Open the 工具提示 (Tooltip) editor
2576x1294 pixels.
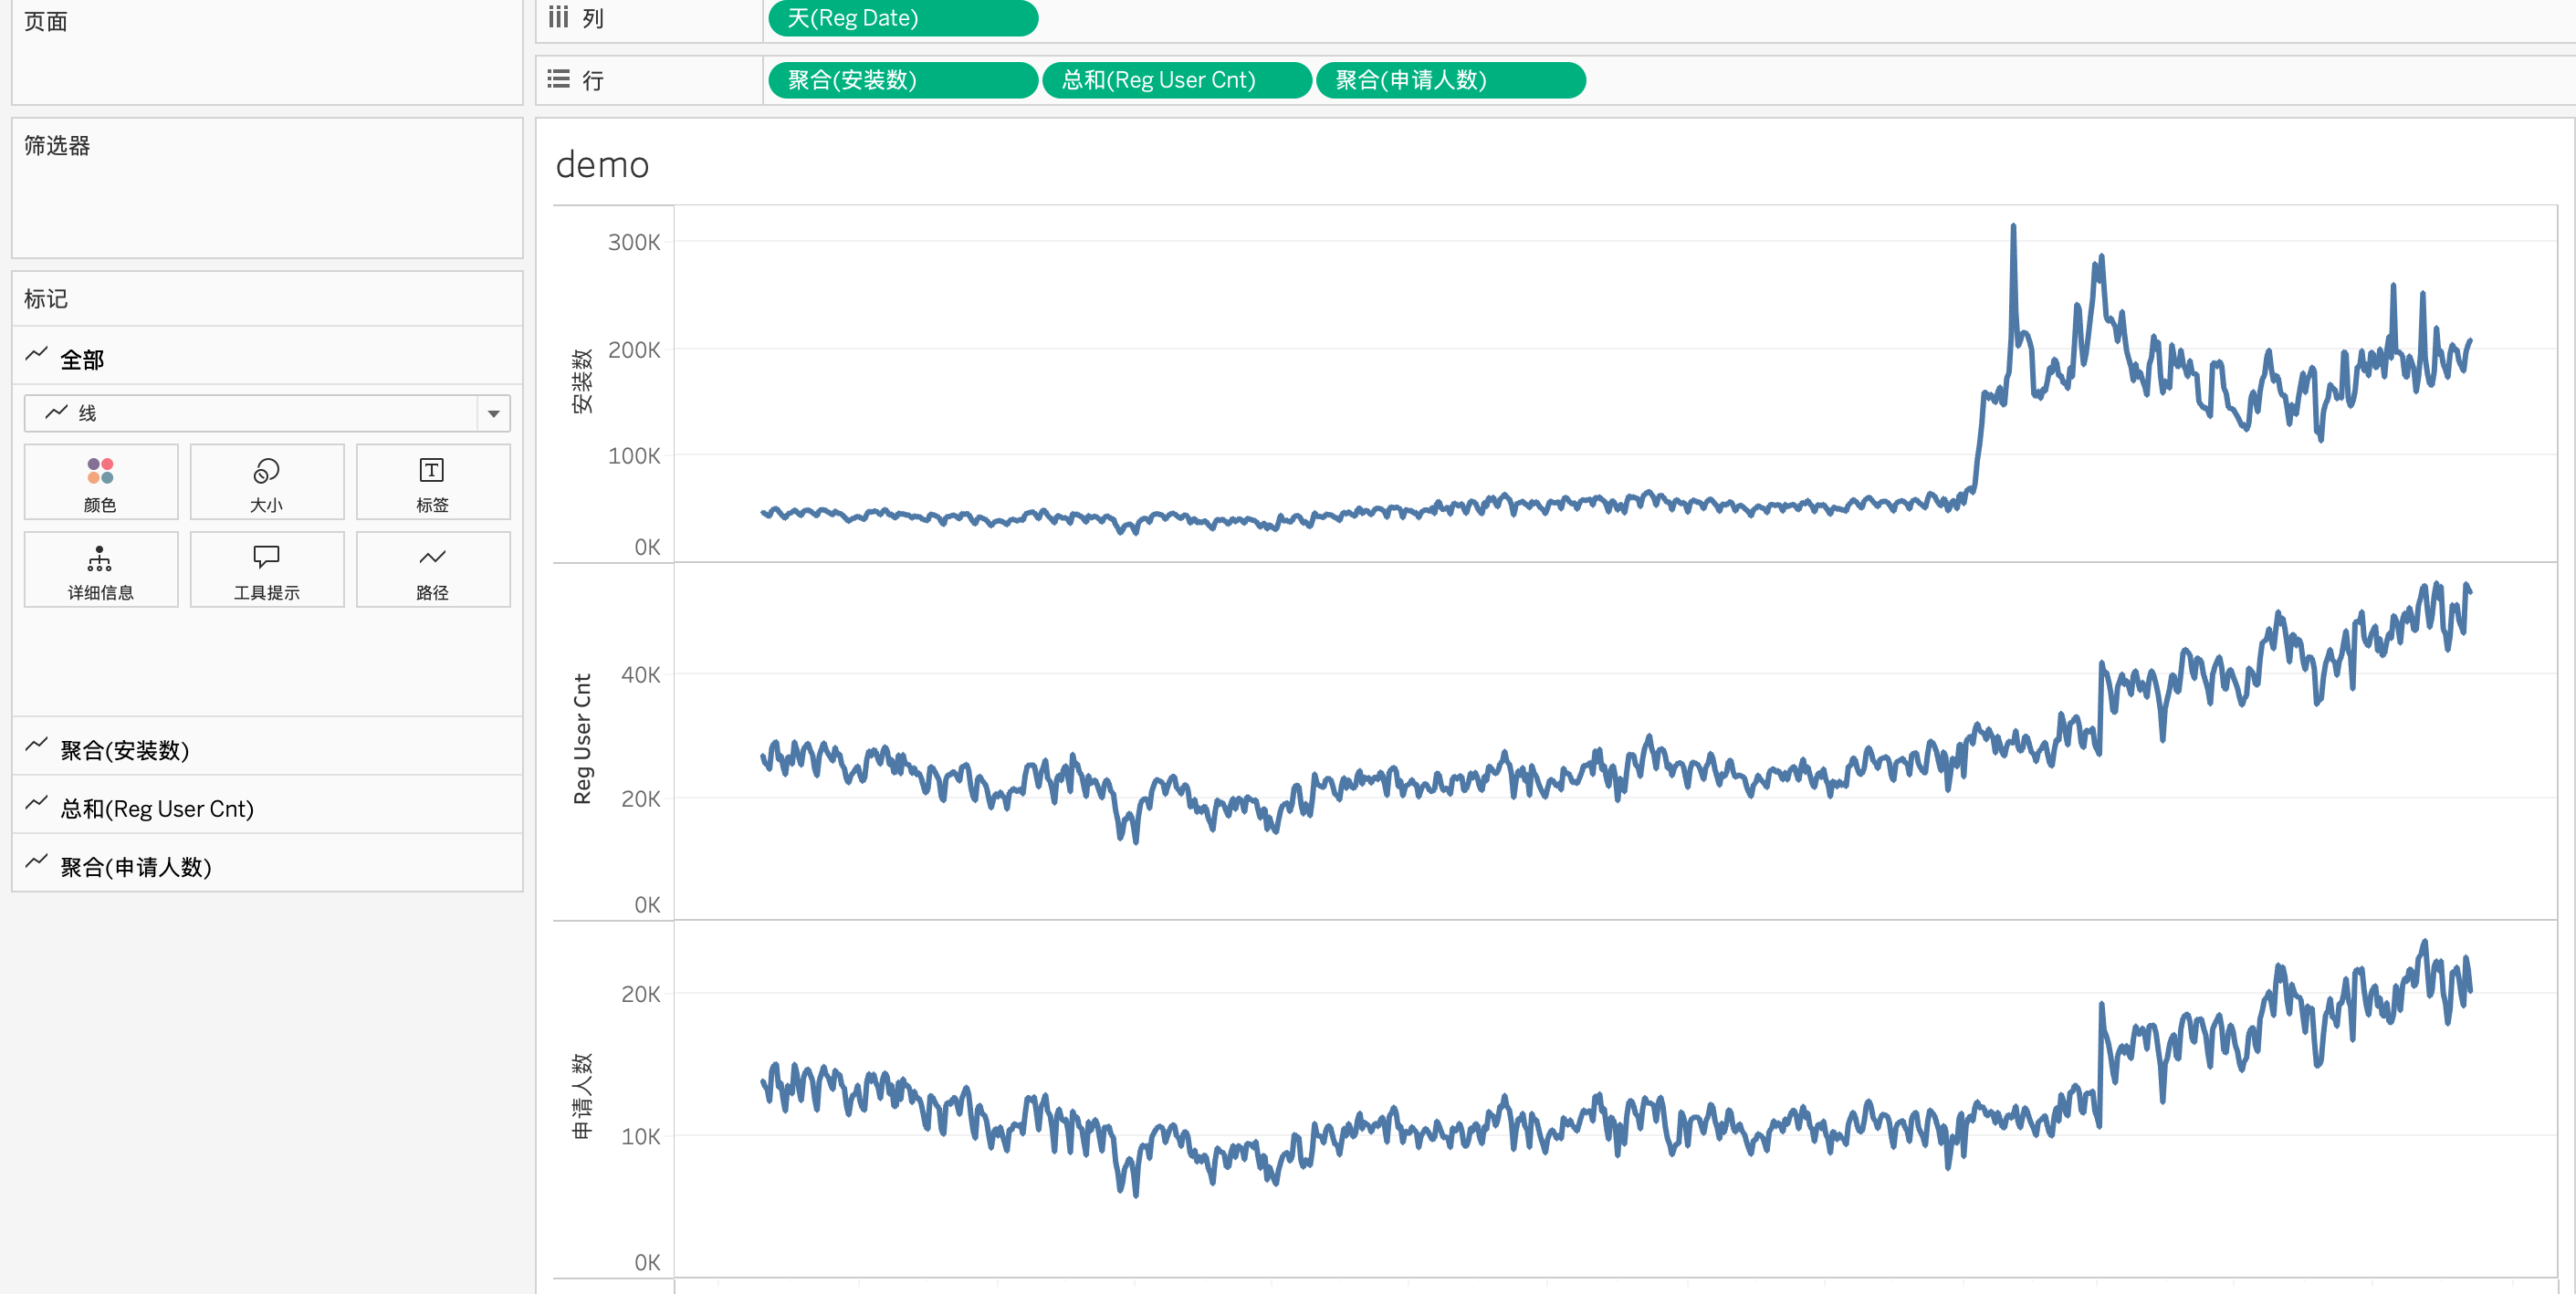(x=266, y=569)
